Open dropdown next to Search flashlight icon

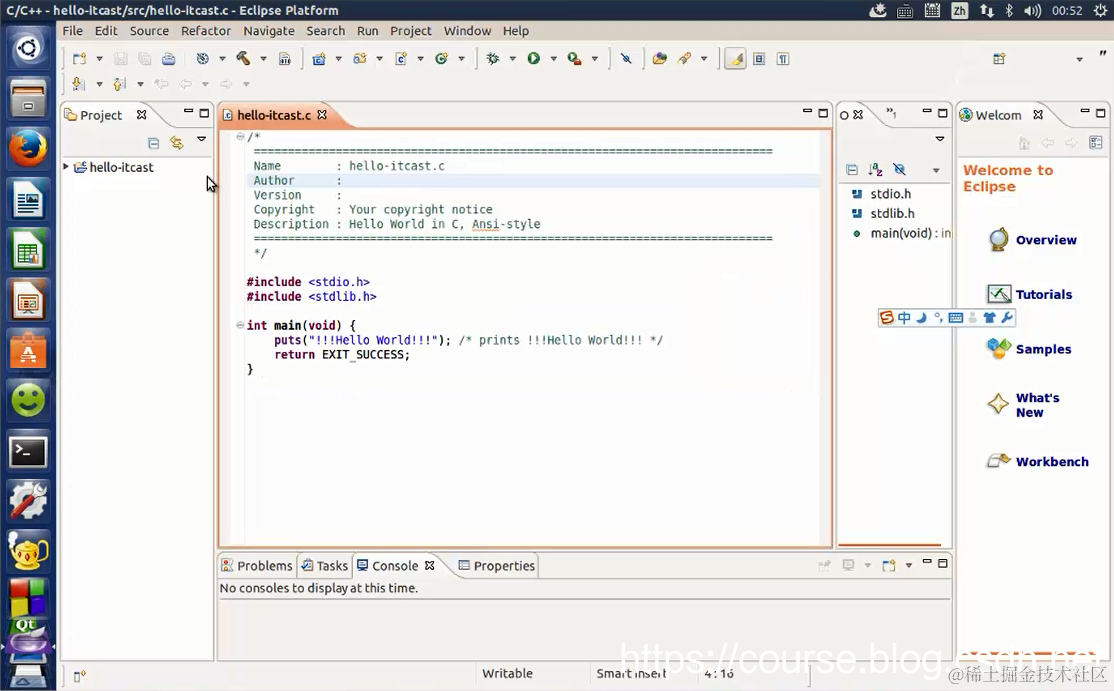(x=704, y=59)
